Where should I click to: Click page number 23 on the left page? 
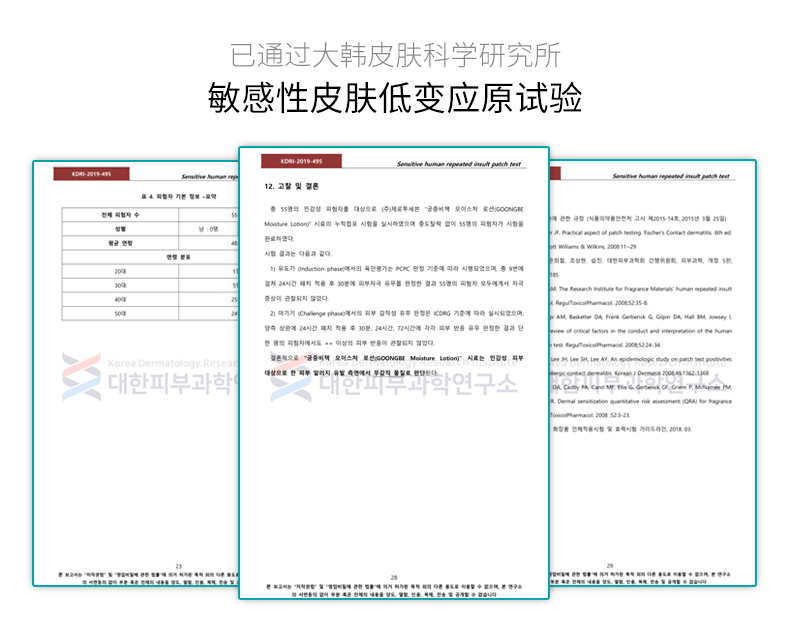(178, 566)
